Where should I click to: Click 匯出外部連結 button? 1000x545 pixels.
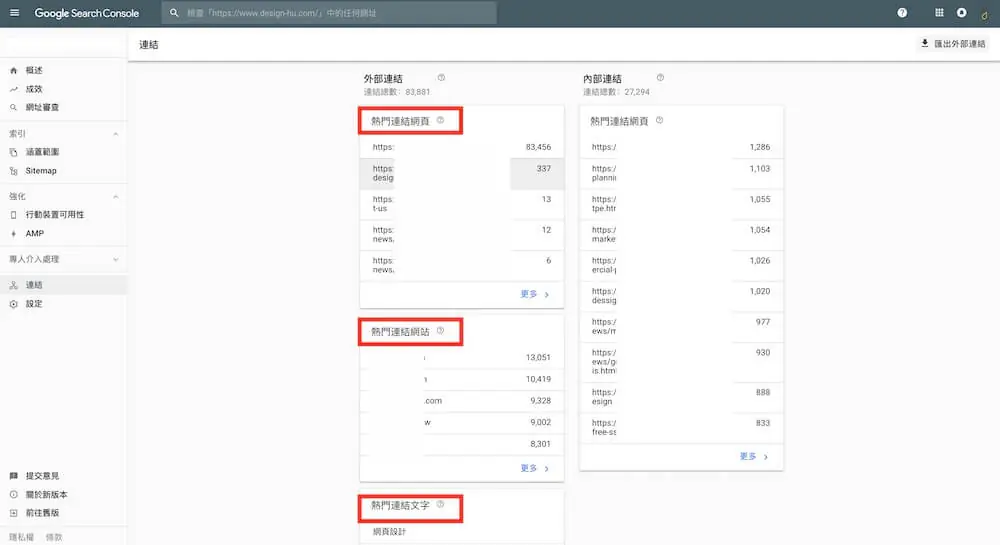tap(953, 44)
